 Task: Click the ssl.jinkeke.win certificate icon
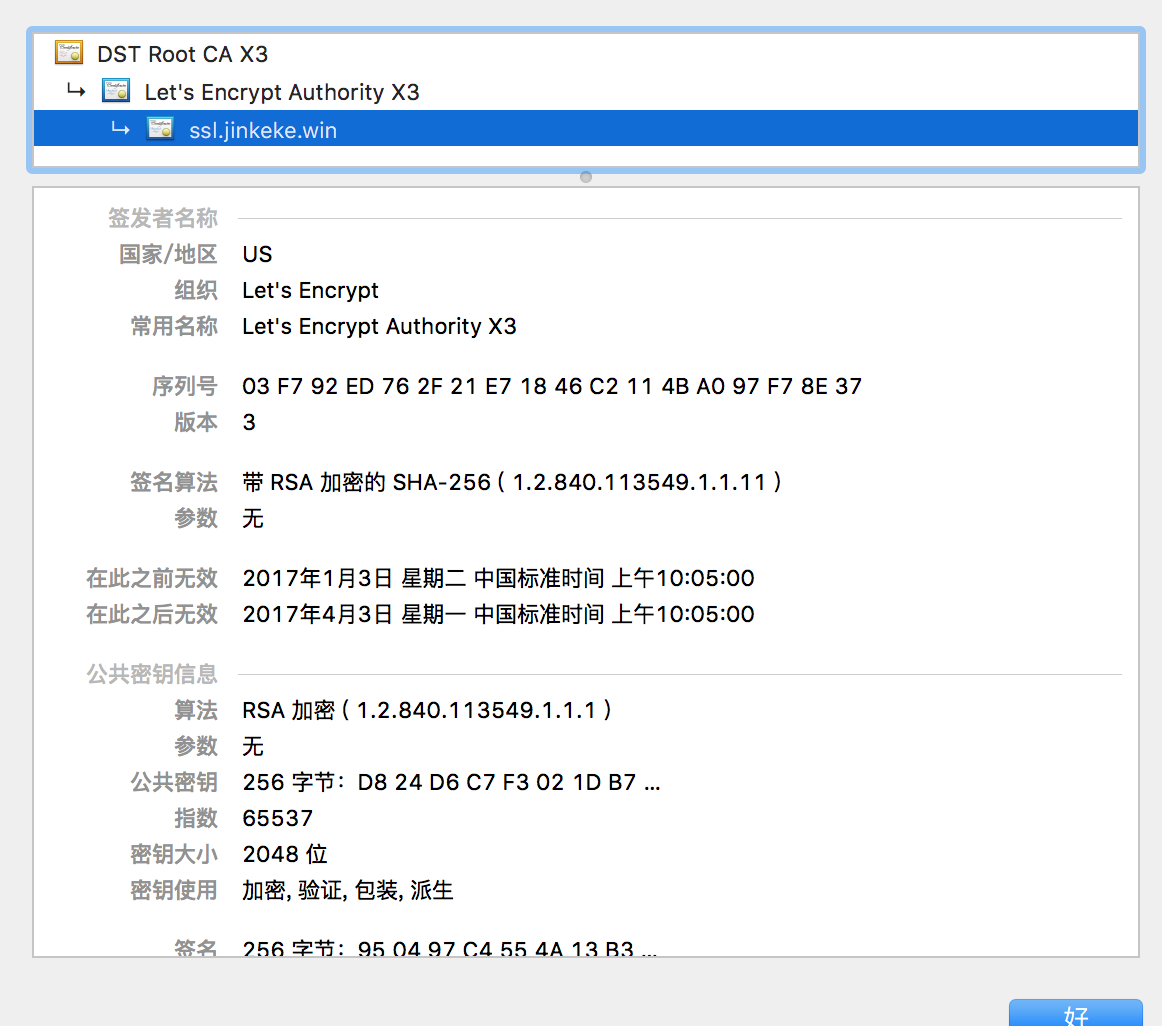pyautogui.click(x=160, y=129)
